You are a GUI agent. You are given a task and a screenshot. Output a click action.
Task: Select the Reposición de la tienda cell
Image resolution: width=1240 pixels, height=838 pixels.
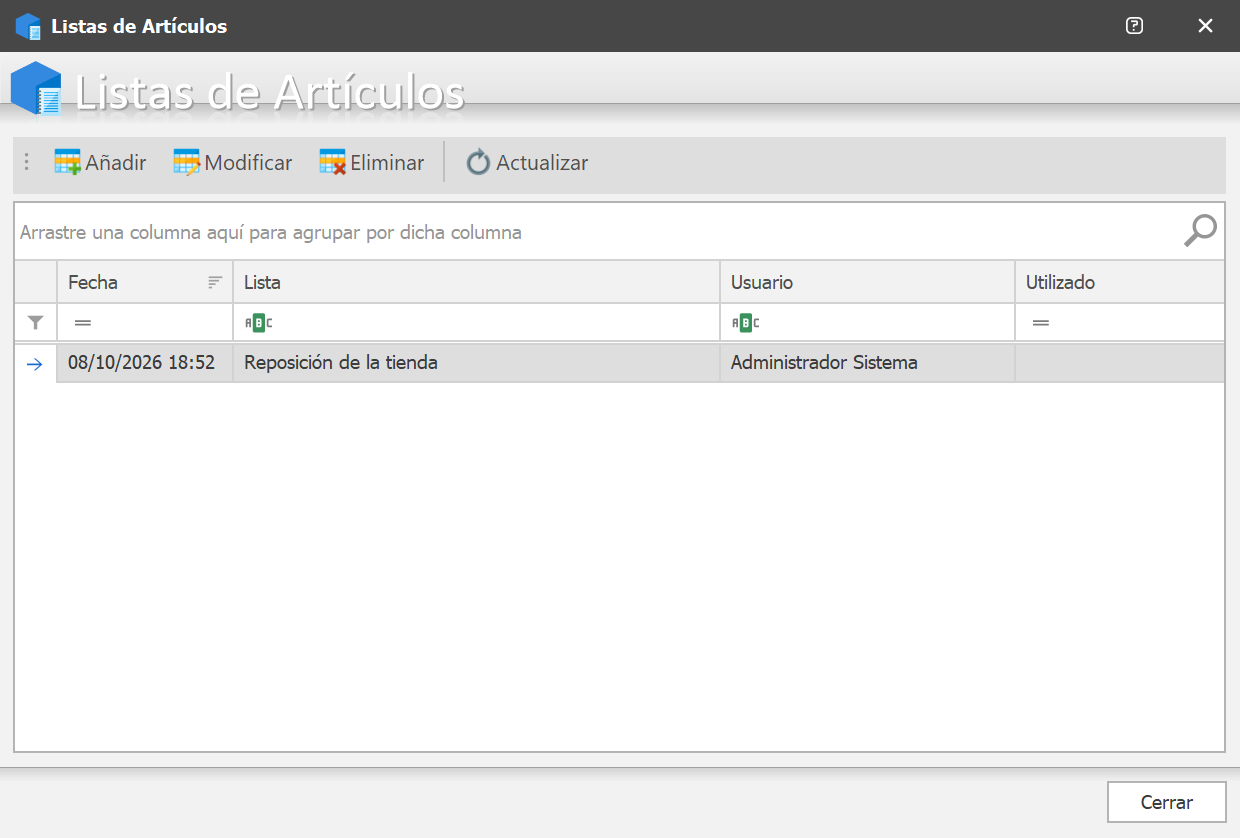pyautogui.click(x=477, y=363)
